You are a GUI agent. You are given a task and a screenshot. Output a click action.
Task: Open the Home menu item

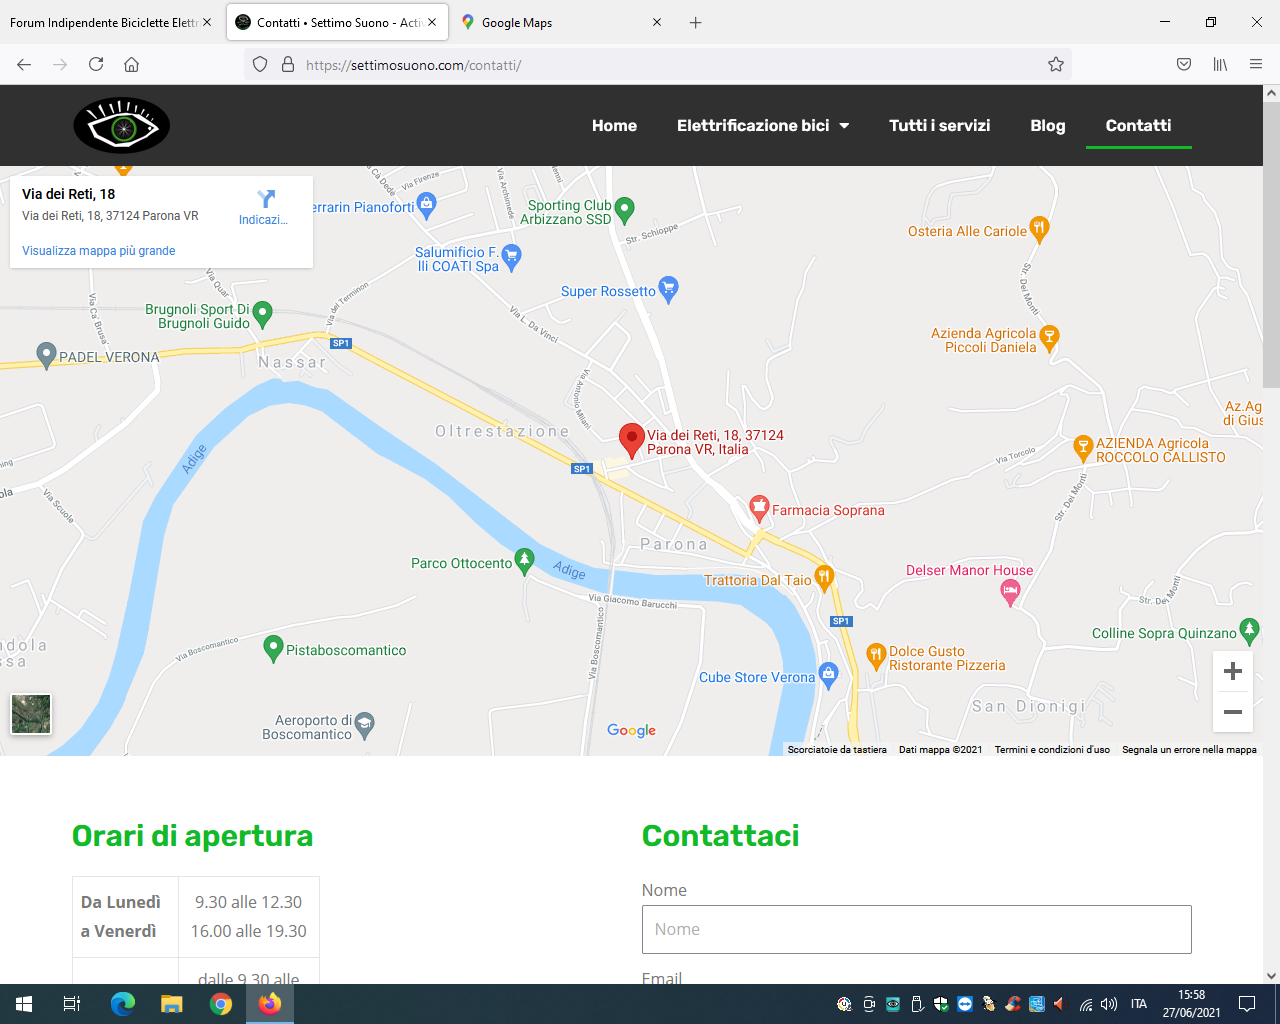pyautogui.click(x=614, y=126)
